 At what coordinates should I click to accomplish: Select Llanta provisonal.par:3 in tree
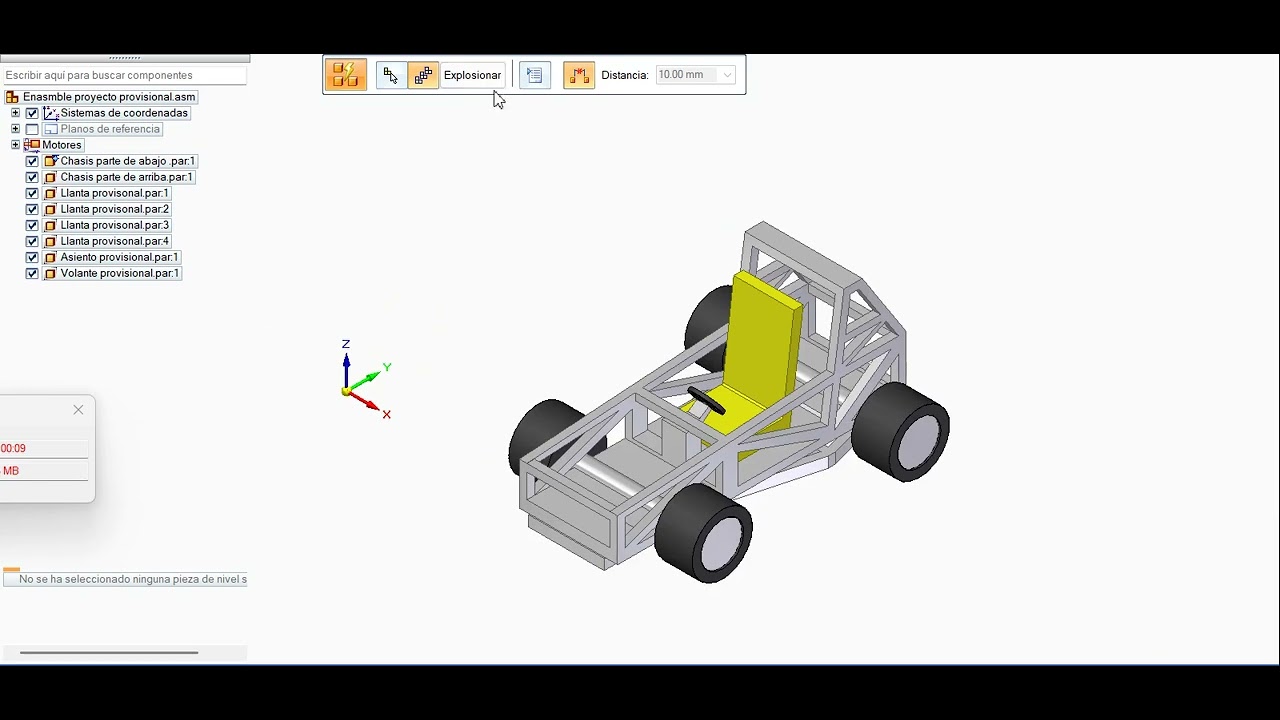click(x=115, y=225)
